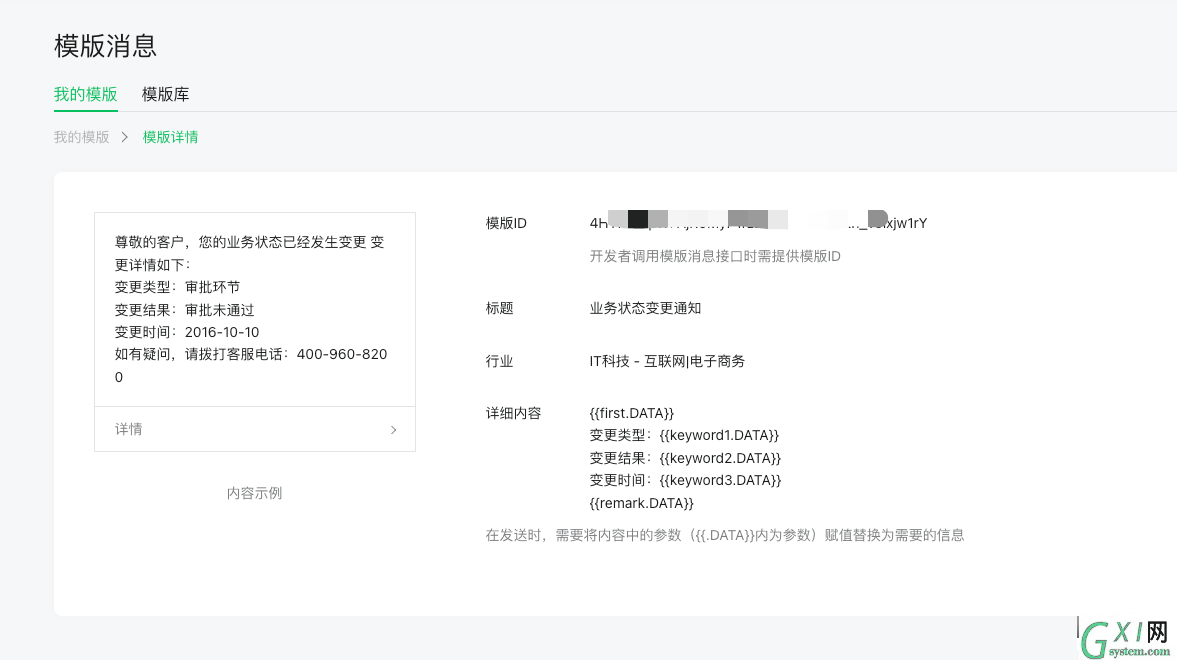
Task: Click the breadcrumb separator chevron
Action: coord(125,137)
